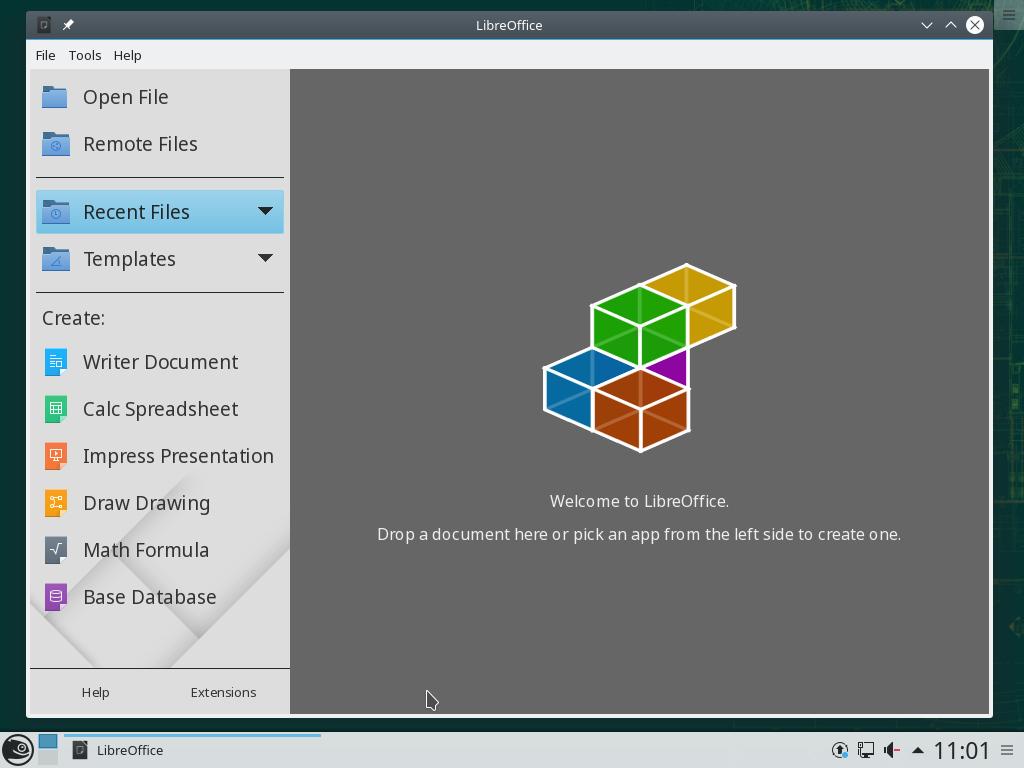The width and height of the screenshot is (1024, 768).
Task: Select LibreOffice in the taskbar
Action: click(130, 750)
